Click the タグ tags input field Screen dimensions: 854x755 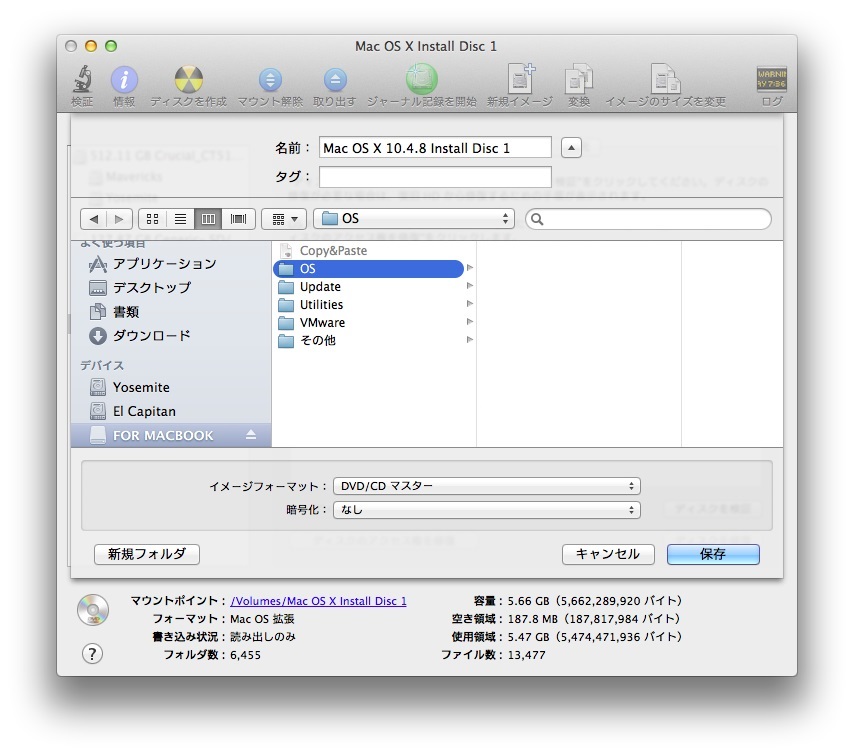pyautogui.click(x=435, y=177)
